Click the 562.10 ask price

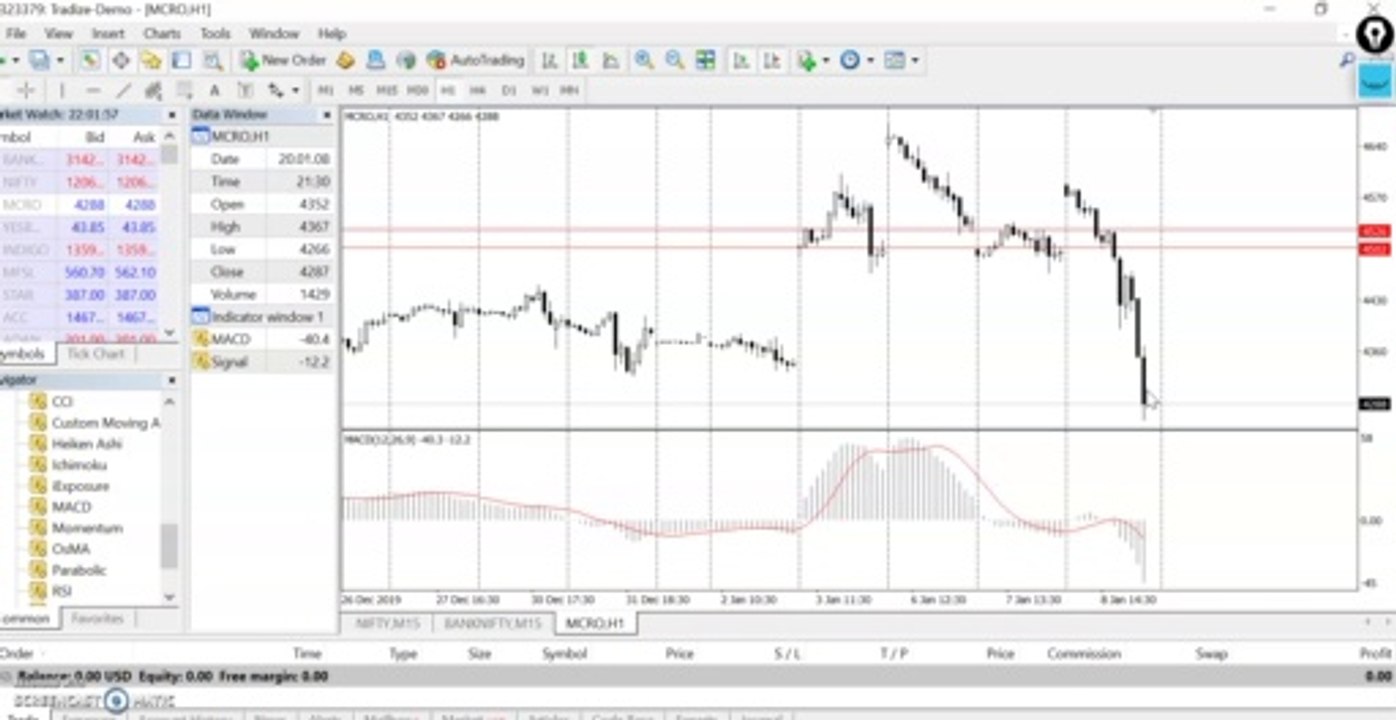pyautogui.click(x=136, y=272)
